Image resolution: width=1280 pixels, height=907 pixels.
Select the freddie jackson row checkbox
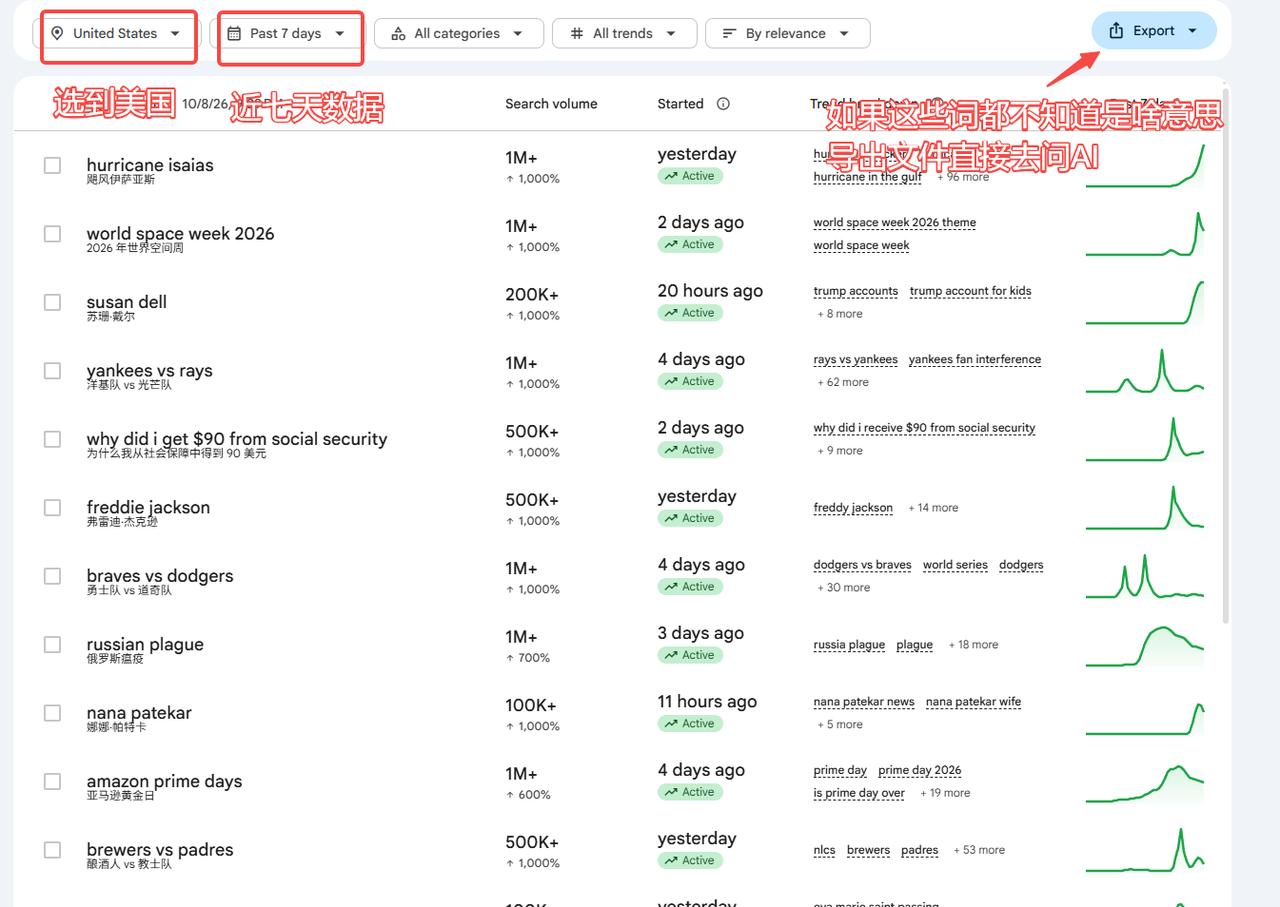[x=53, y=508]
